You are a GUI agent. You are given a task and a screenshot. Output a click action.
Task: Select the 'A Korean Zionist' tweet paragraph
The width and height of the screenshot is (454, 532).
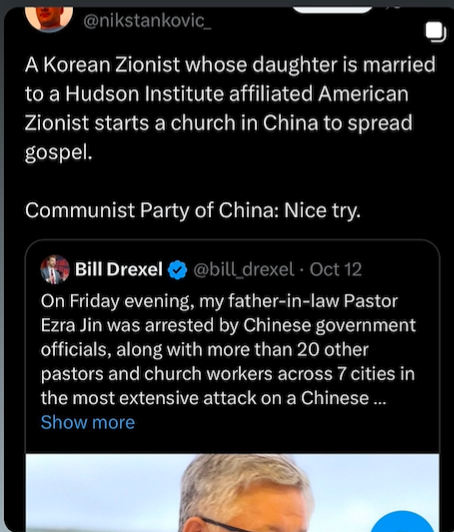pos(230,108)
